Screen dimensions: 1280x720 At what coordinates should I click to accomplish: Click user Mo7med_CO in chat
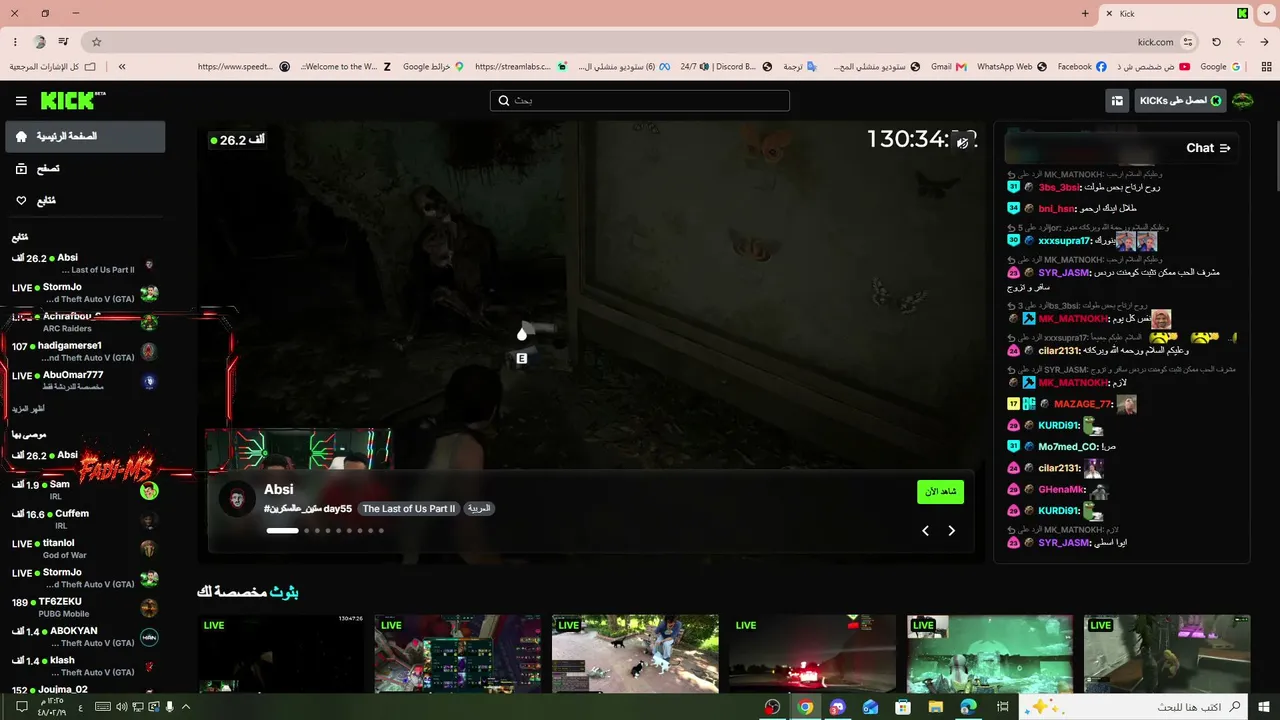coord(1069,447)
